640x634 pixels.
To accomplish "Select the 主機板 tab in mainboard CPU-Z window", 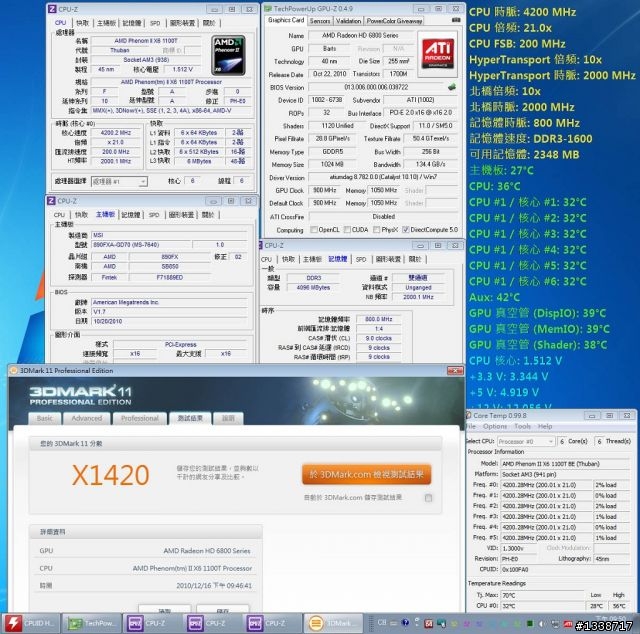I will [x=105, y=215].
